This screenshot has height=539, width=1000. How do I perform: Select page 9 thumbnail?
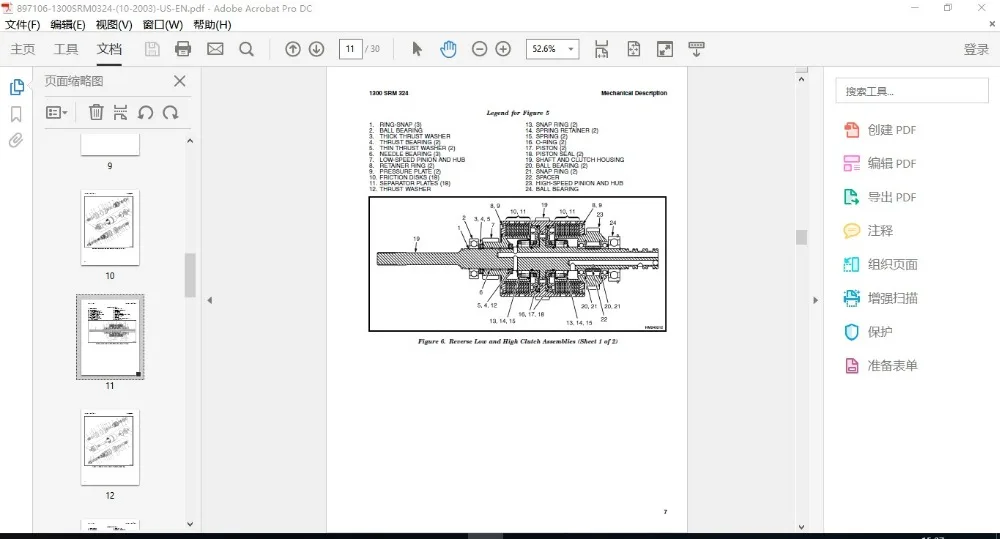110,145
